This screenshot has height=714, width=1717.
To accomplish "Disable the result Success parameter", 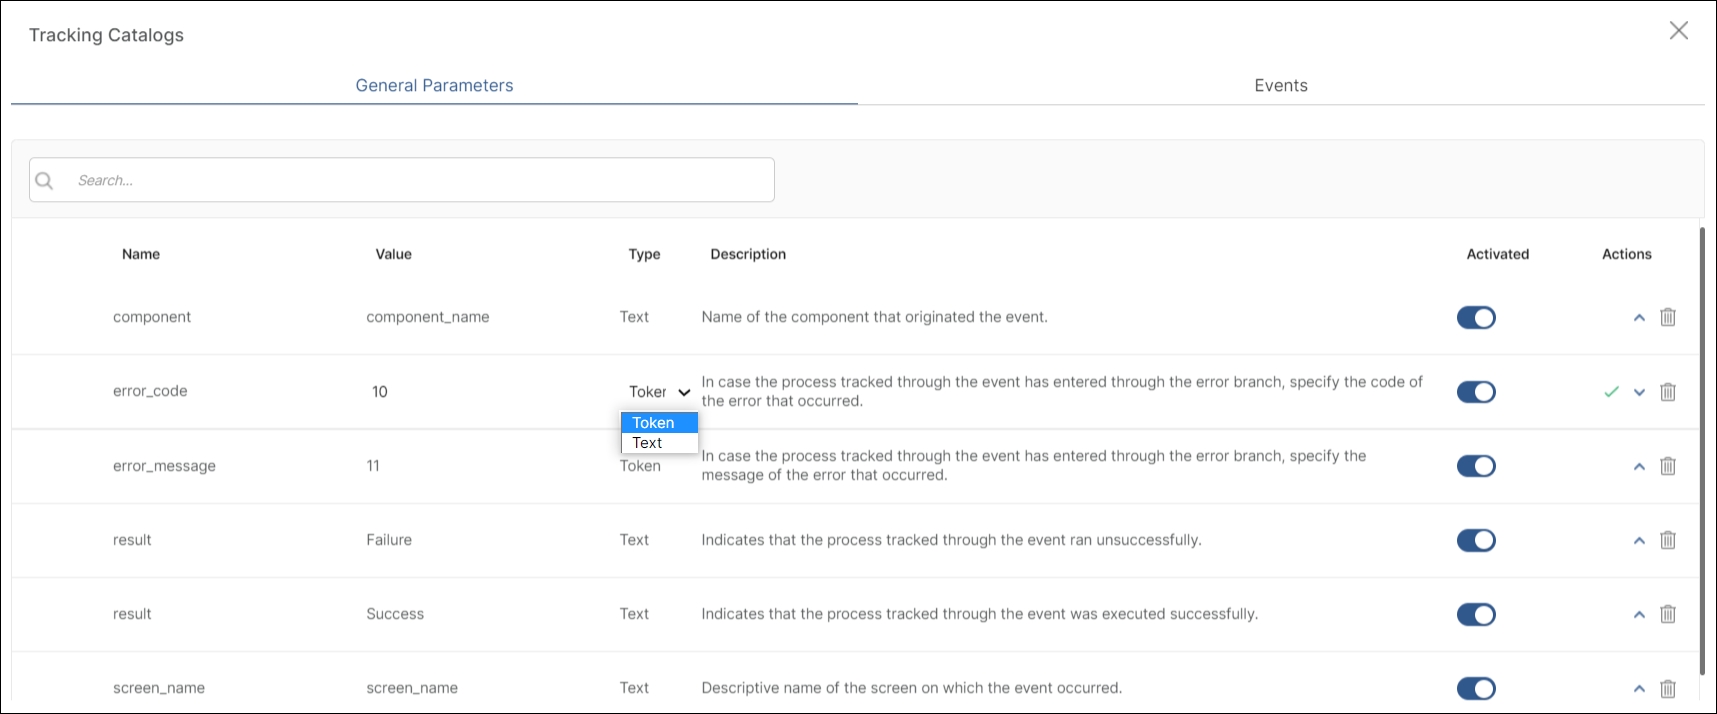I will 1476,614.
